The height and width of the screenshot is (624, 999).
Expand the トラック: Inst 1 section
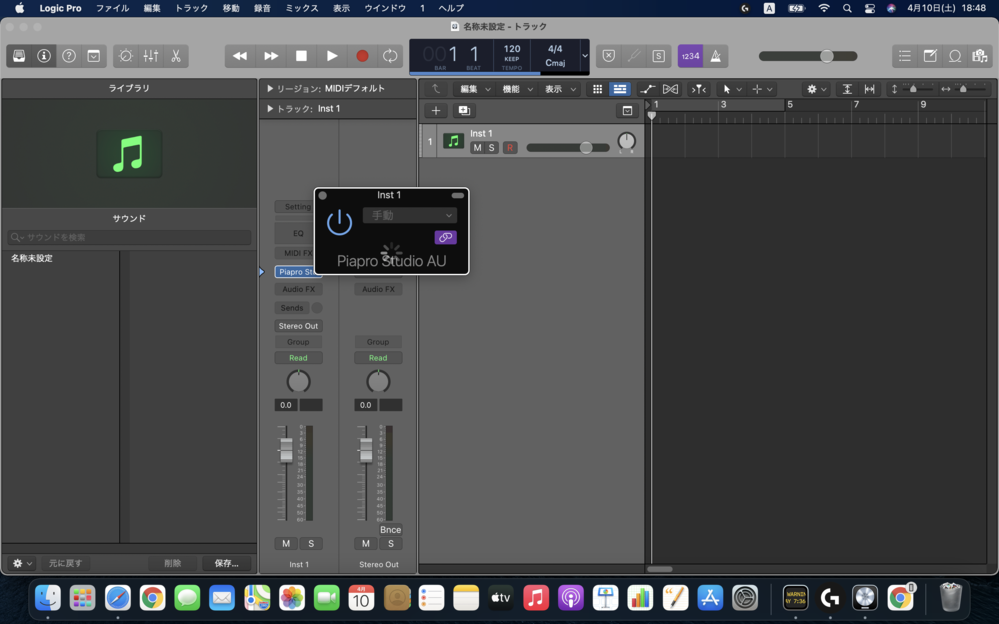tap(270, 109)
